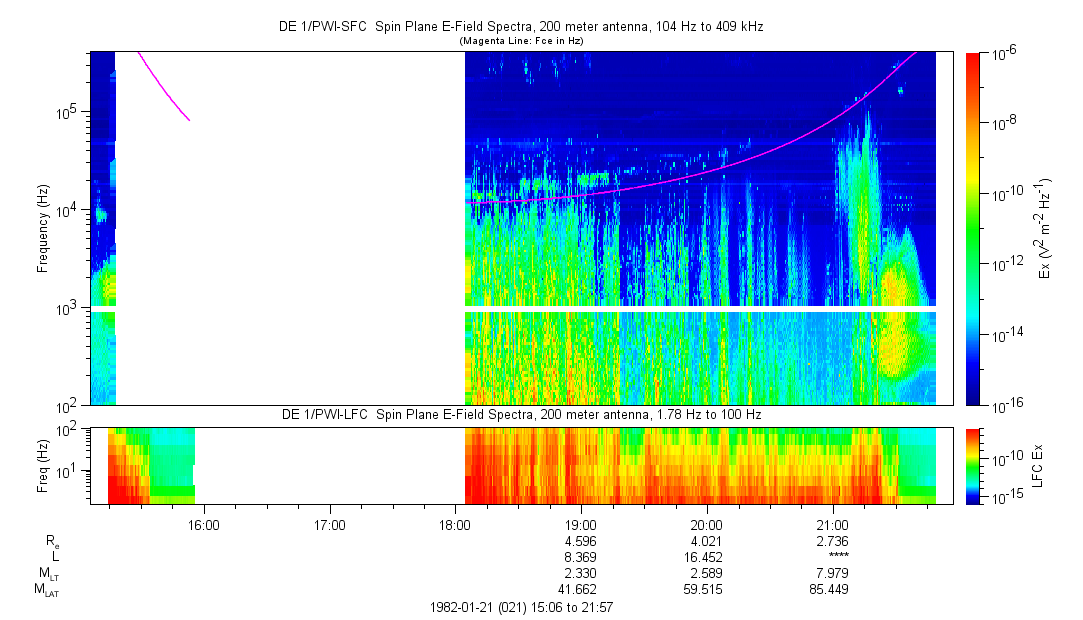The width and height of the screenshot is (1083, 620).
Task: Click the Frequency (Hz) y-axis label
Action: pyautogui.click(x=43, y=229)
